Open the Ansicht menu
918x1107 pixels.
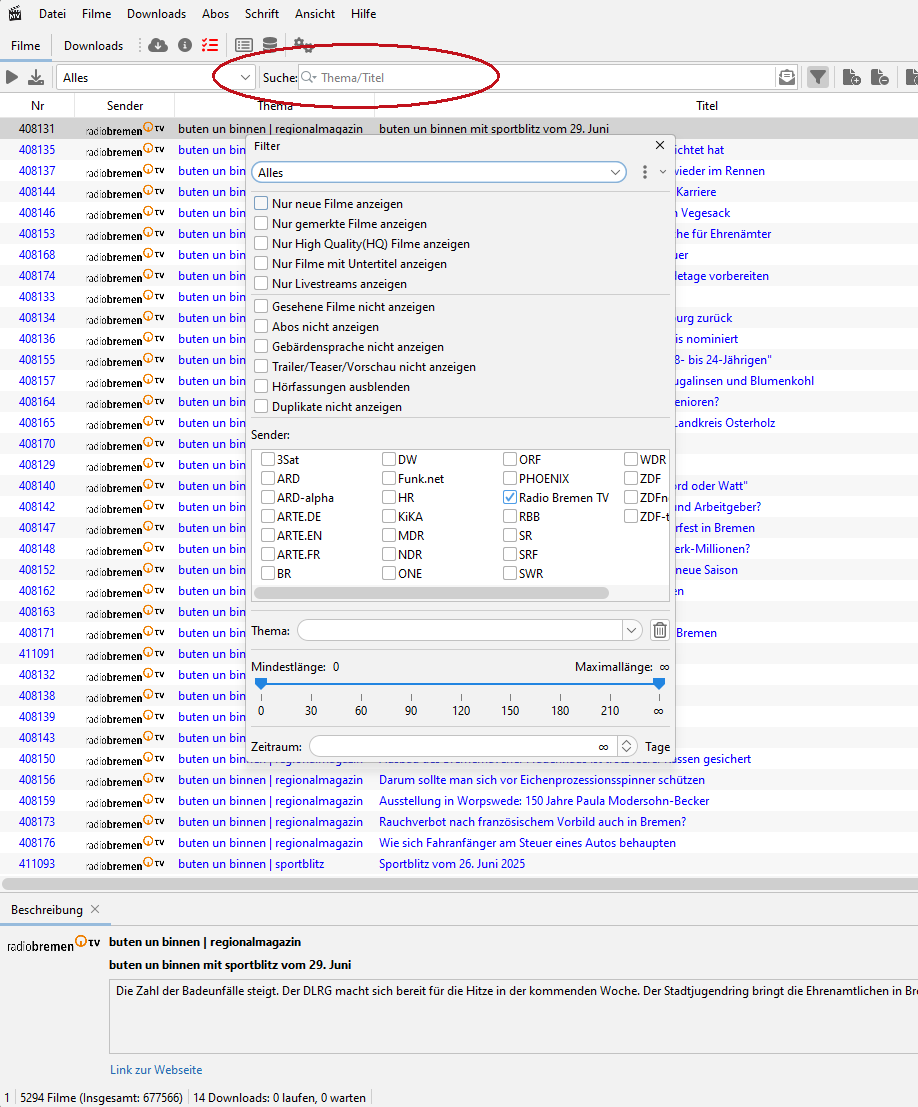[x=315, y=13]
